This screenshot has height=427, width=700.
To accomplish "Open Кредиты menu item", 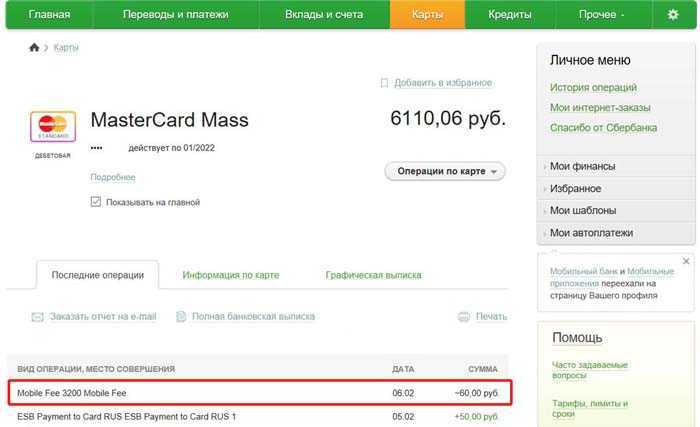I will click(x=510, y=15).
